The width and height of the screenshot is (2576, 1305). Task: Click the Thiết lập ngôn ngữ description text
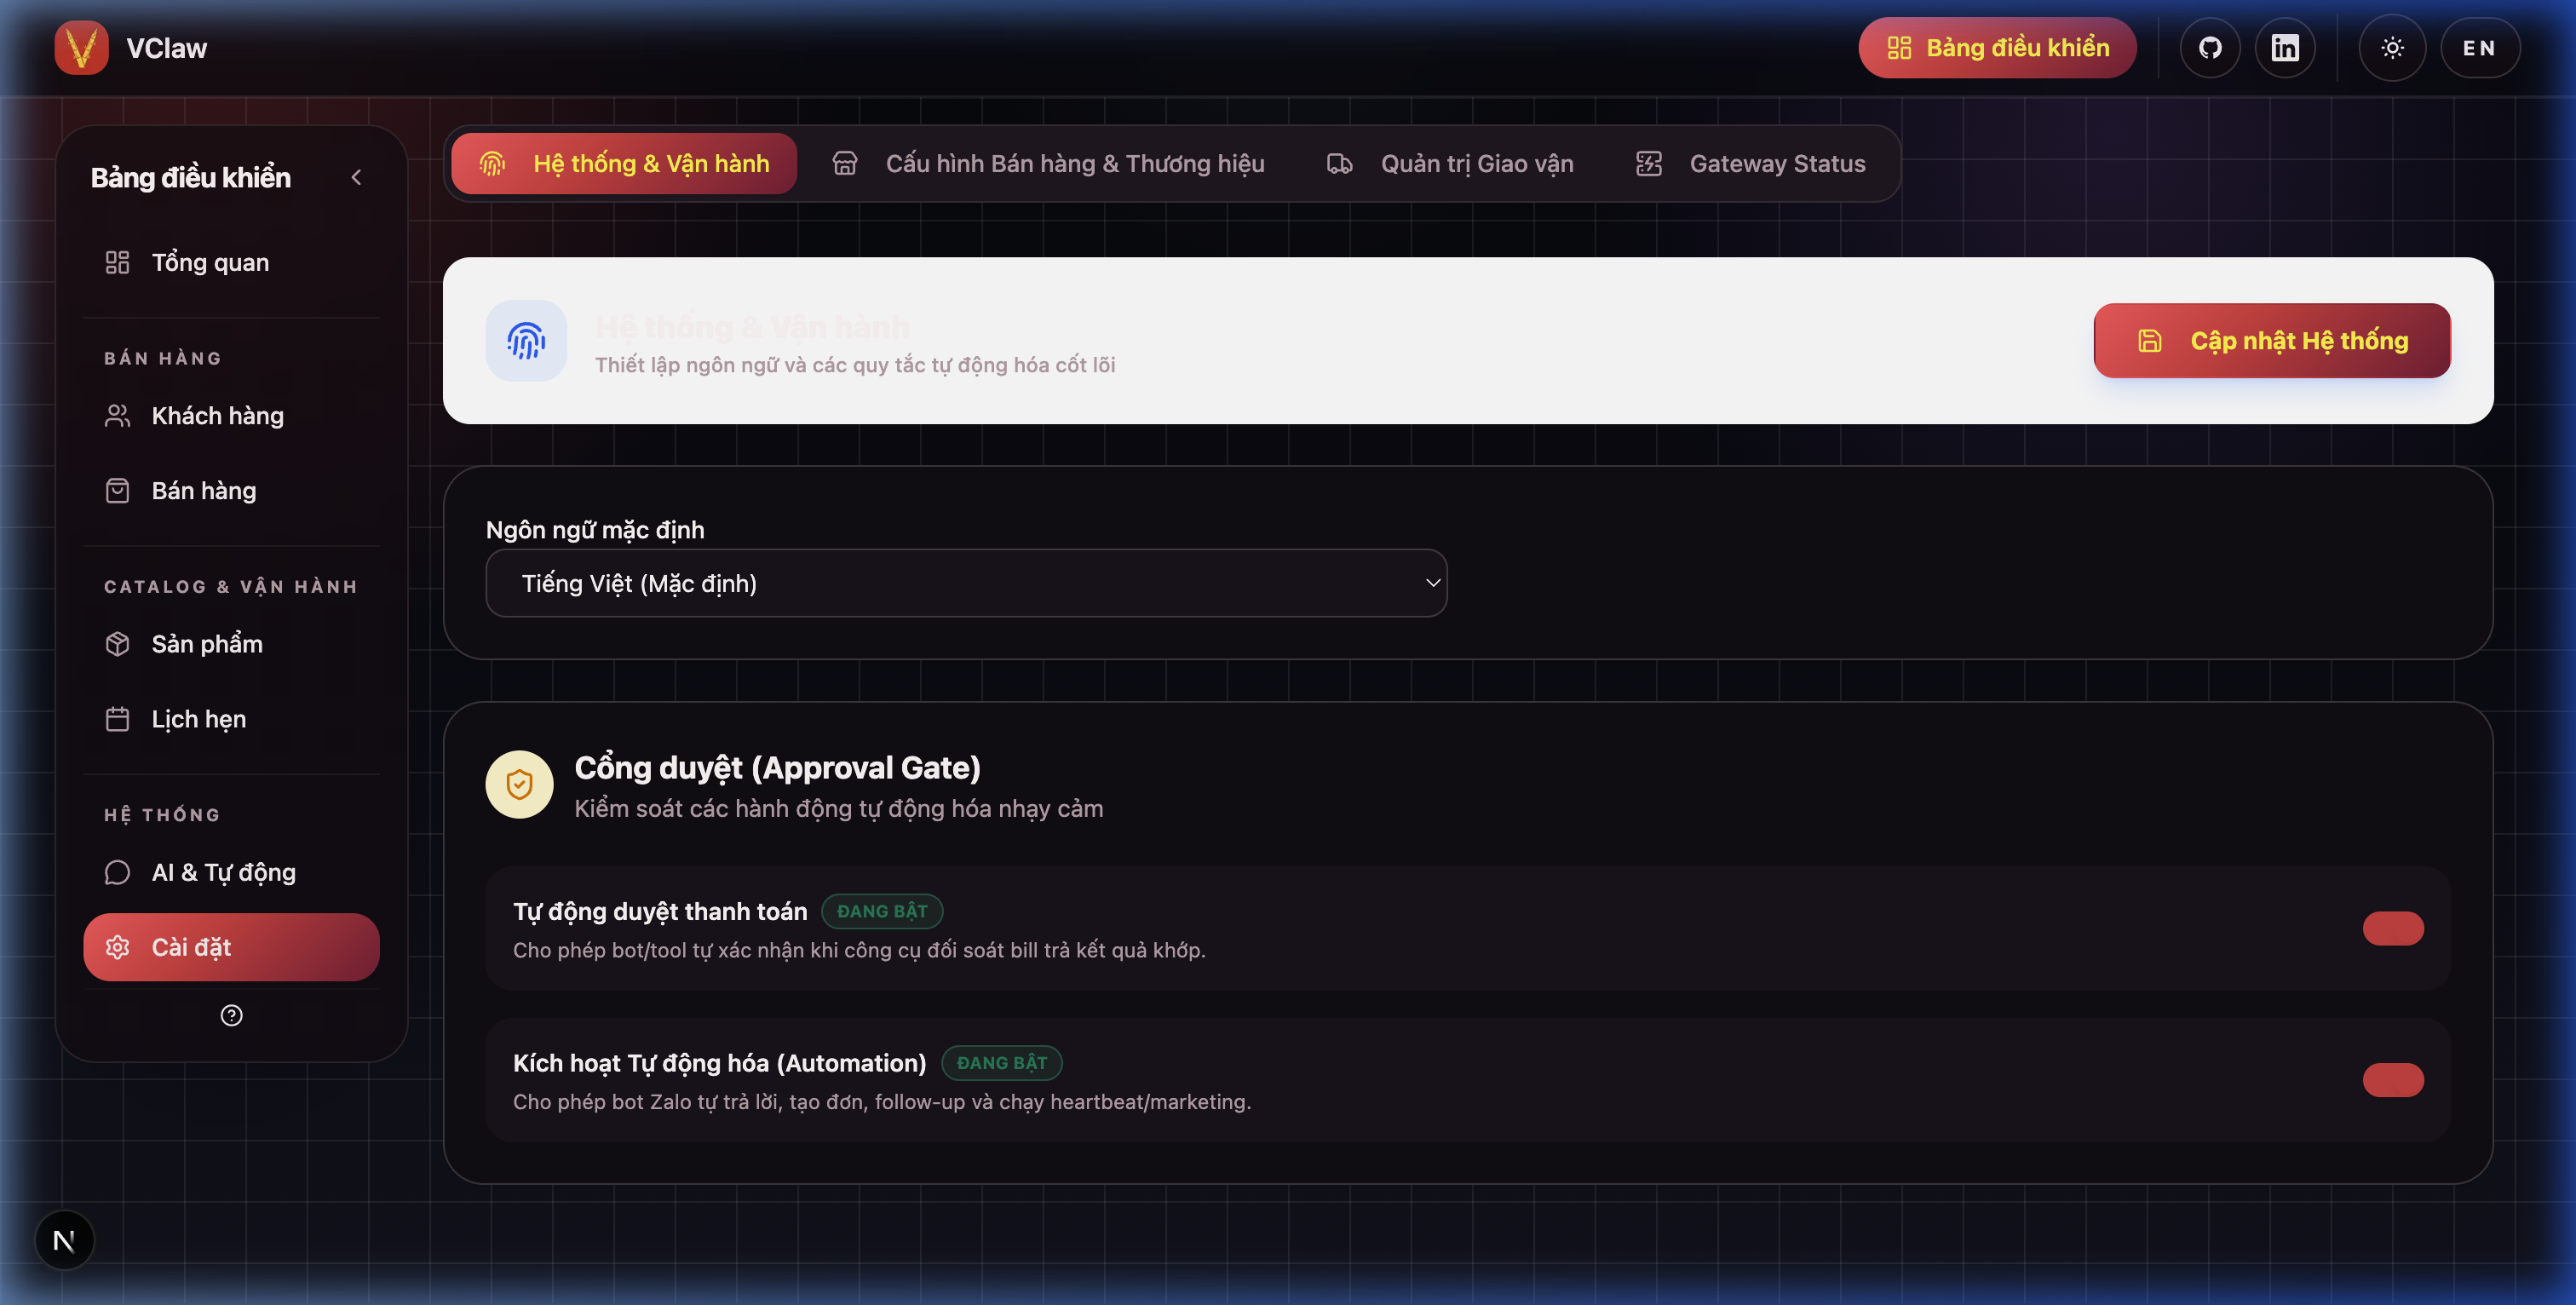855,365
